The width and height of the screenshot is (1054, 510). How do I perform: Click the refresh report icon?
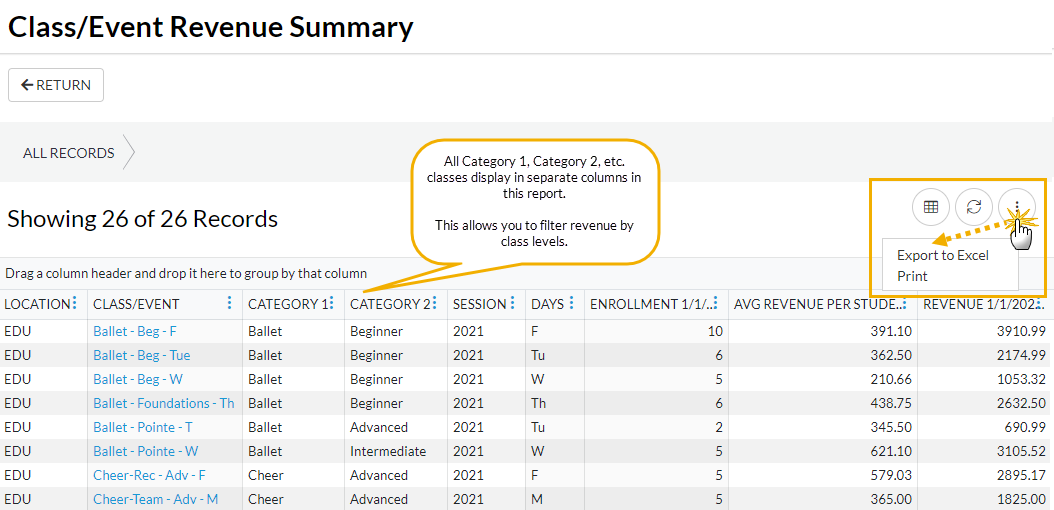[974, 207]
